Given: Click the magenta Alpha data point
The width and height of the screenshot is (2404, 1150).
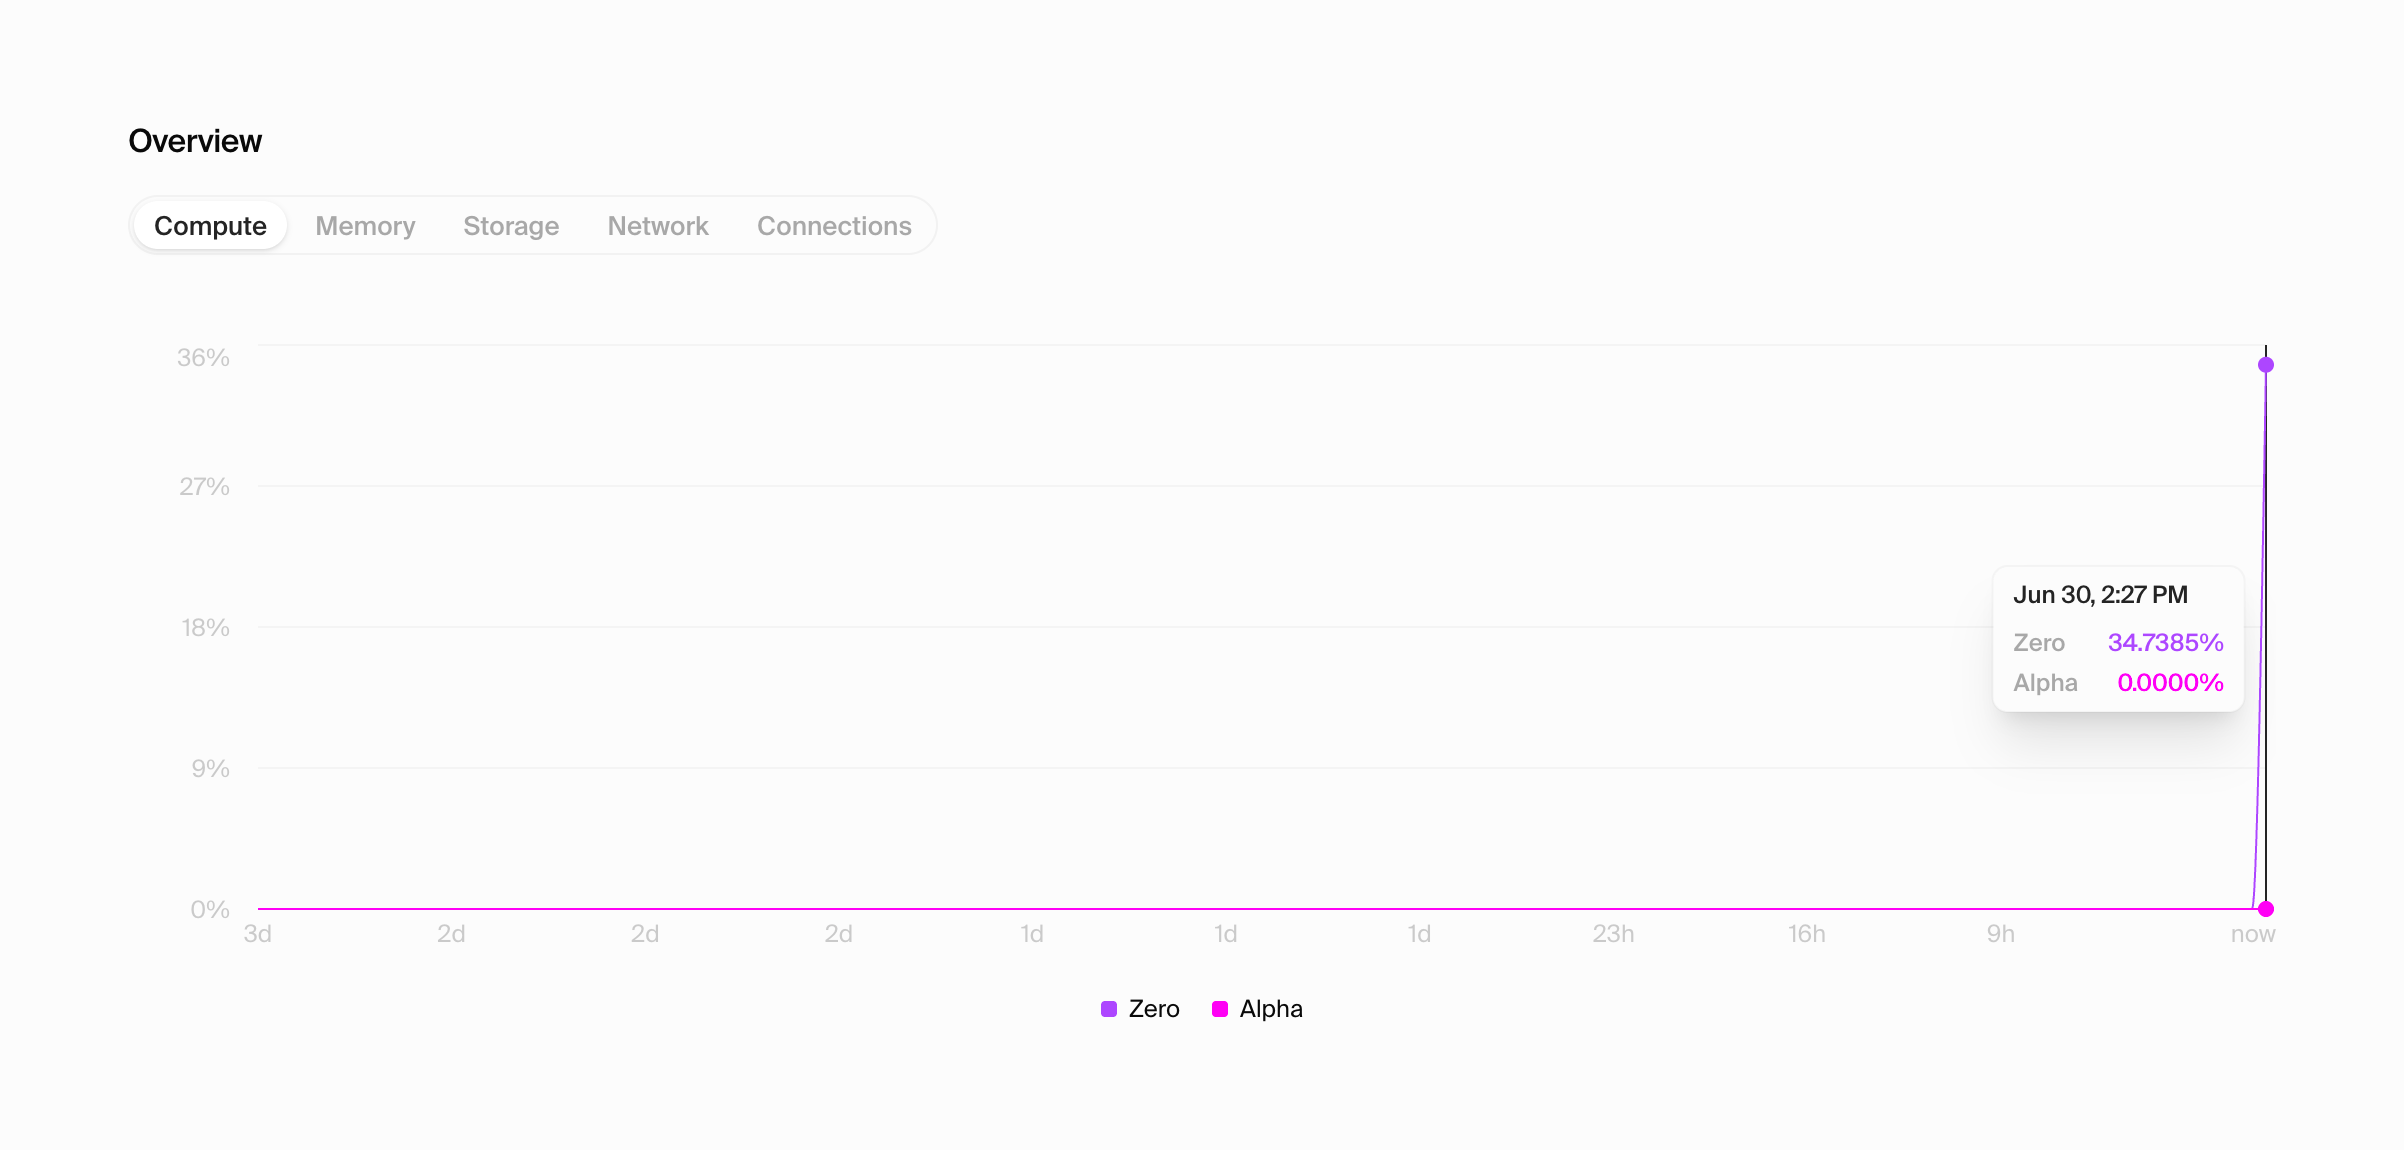Looking at the screenshot, I should click(2266, 909).
